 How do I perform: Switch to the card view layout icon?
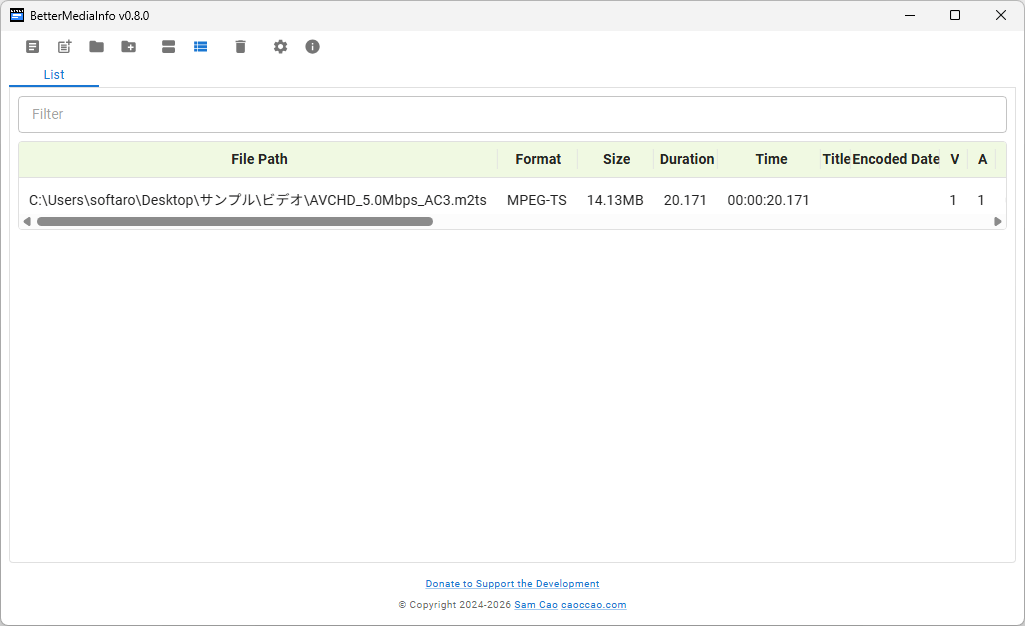169,47
